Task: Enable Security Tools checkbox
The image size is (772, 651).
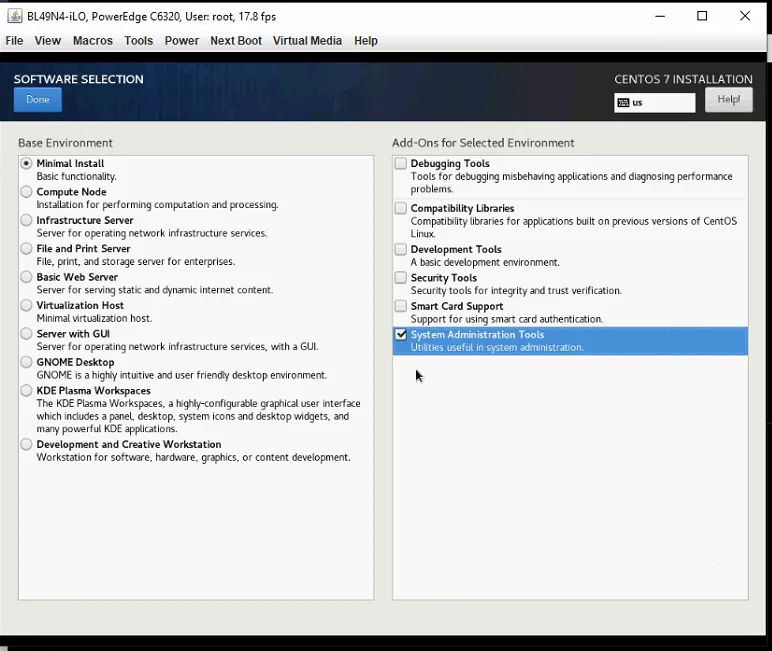Action: click(x=401, y=278)
